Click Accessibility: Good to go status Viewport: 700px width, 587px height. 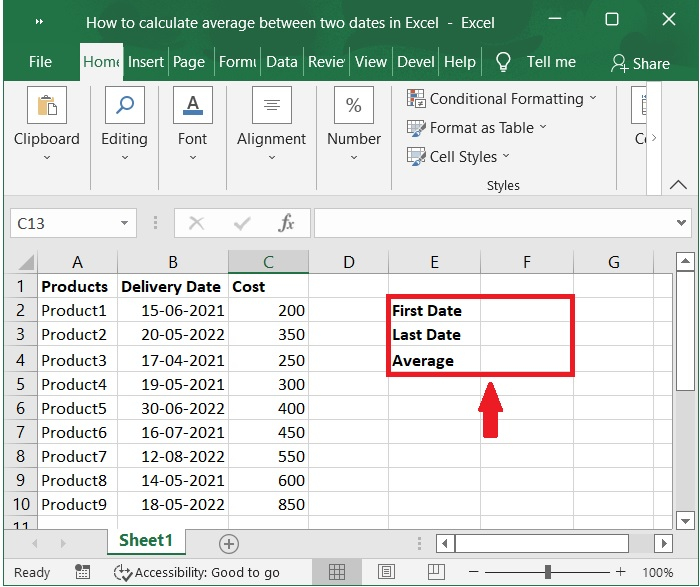(197, 573)
